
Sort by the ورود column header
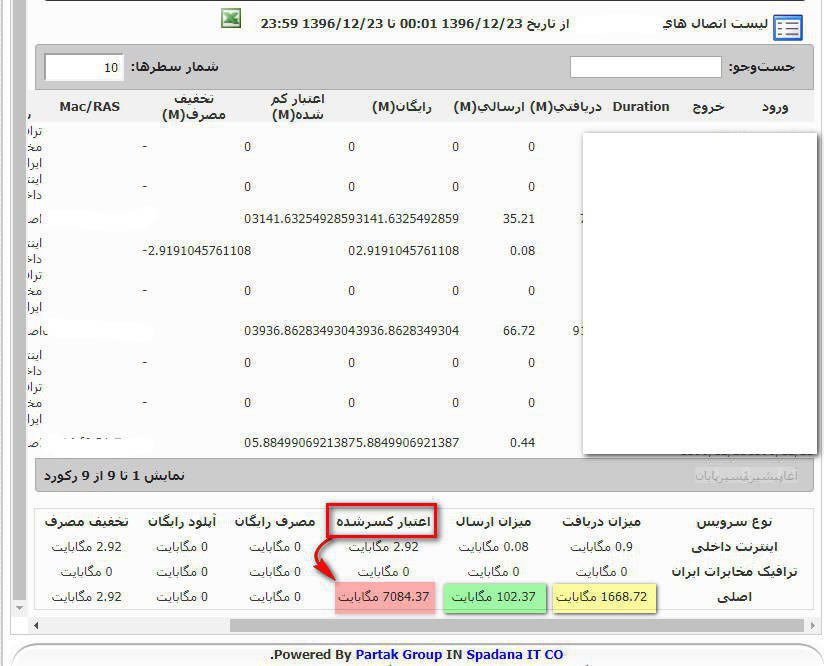pyautogui.click(x=776, y=107)
